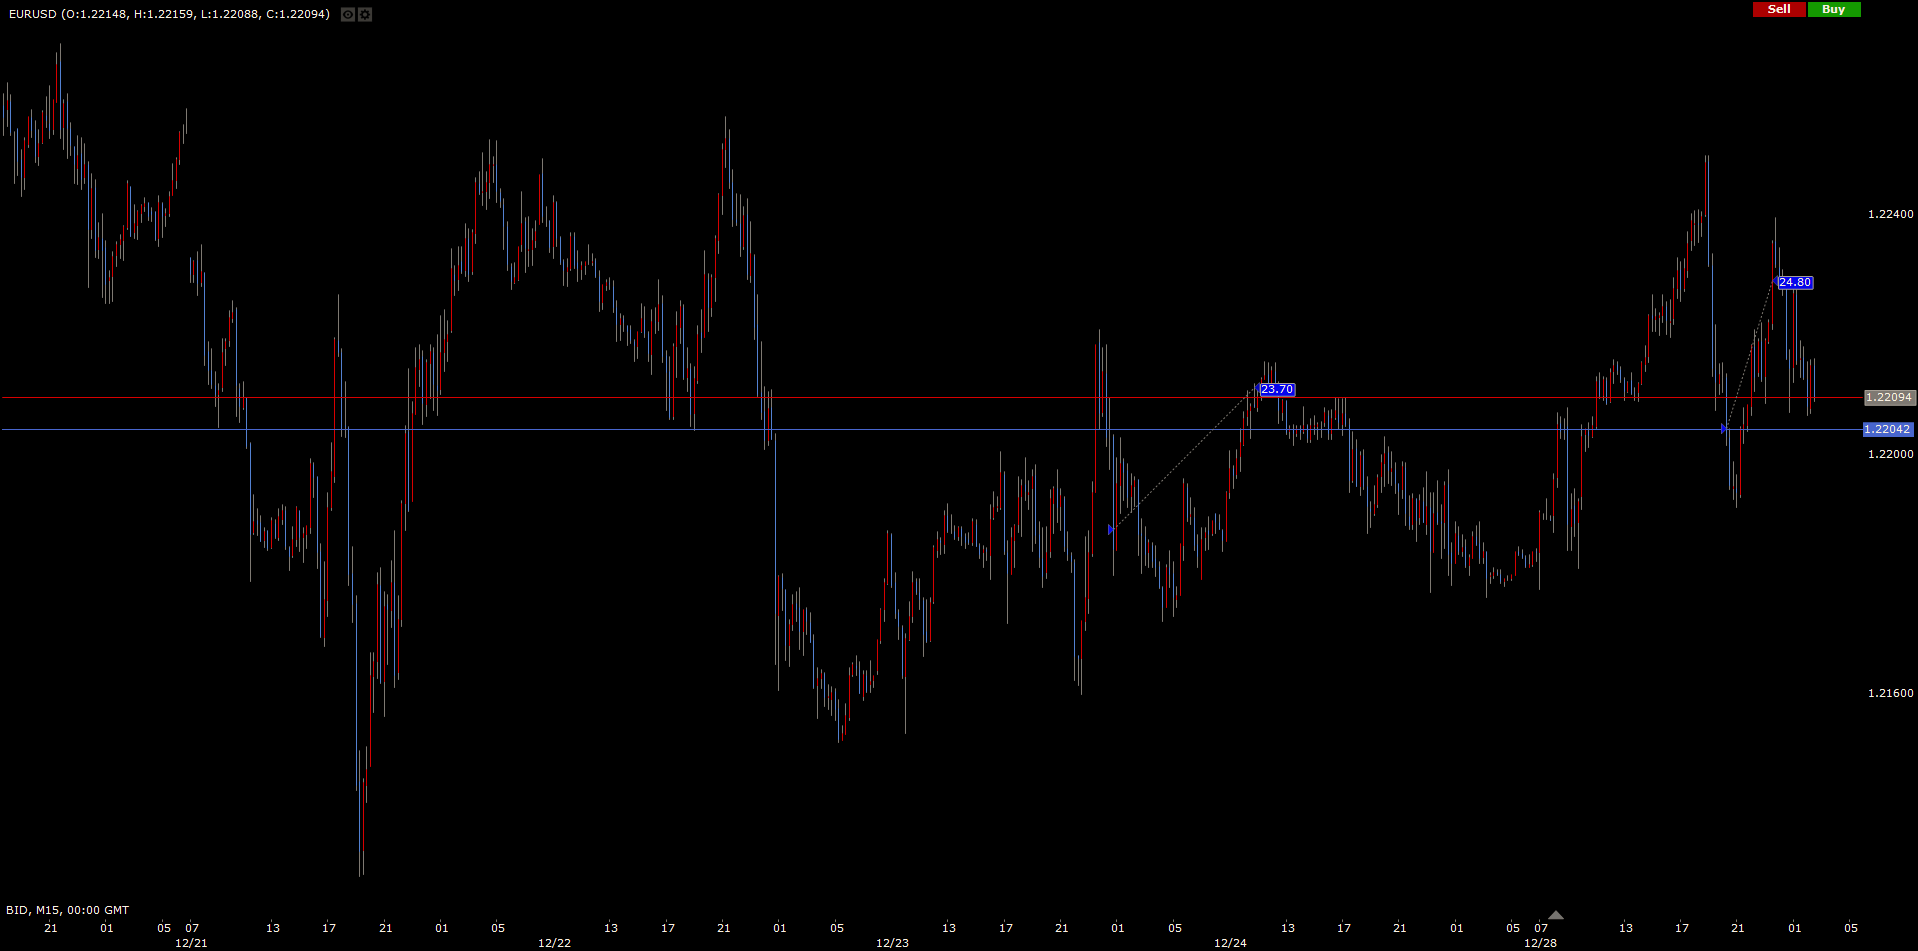The image size is (1918, 951).
Task: Click the blue entry arrow of the 24.80 trade
Action: pyautogui.click(x=1724, y=428)
